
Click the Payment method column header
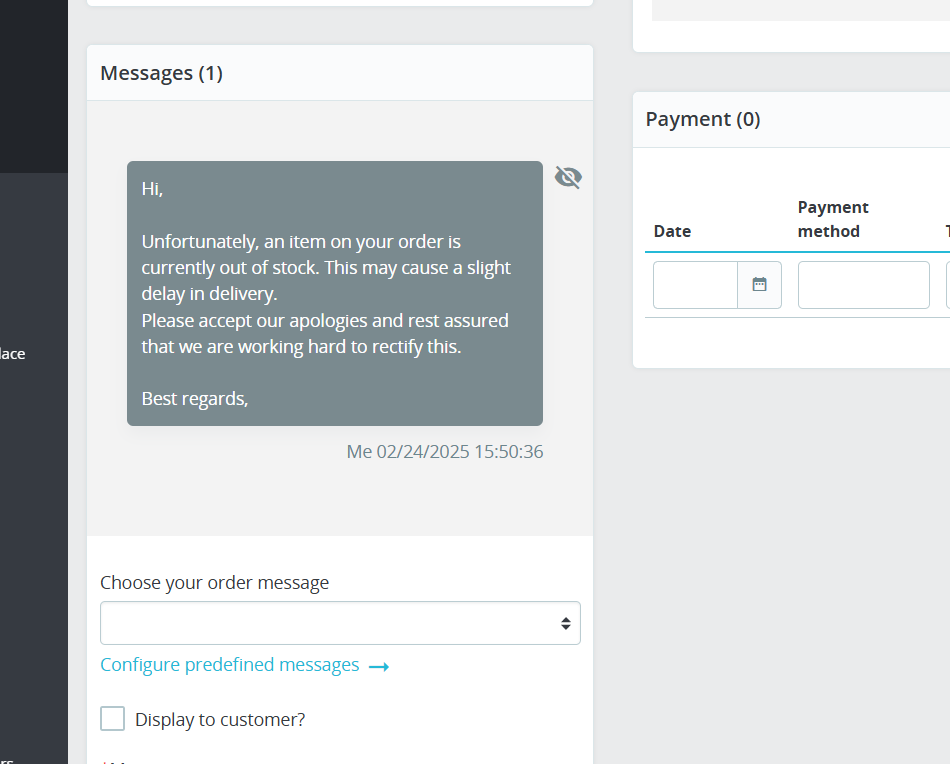click(833, 219)
